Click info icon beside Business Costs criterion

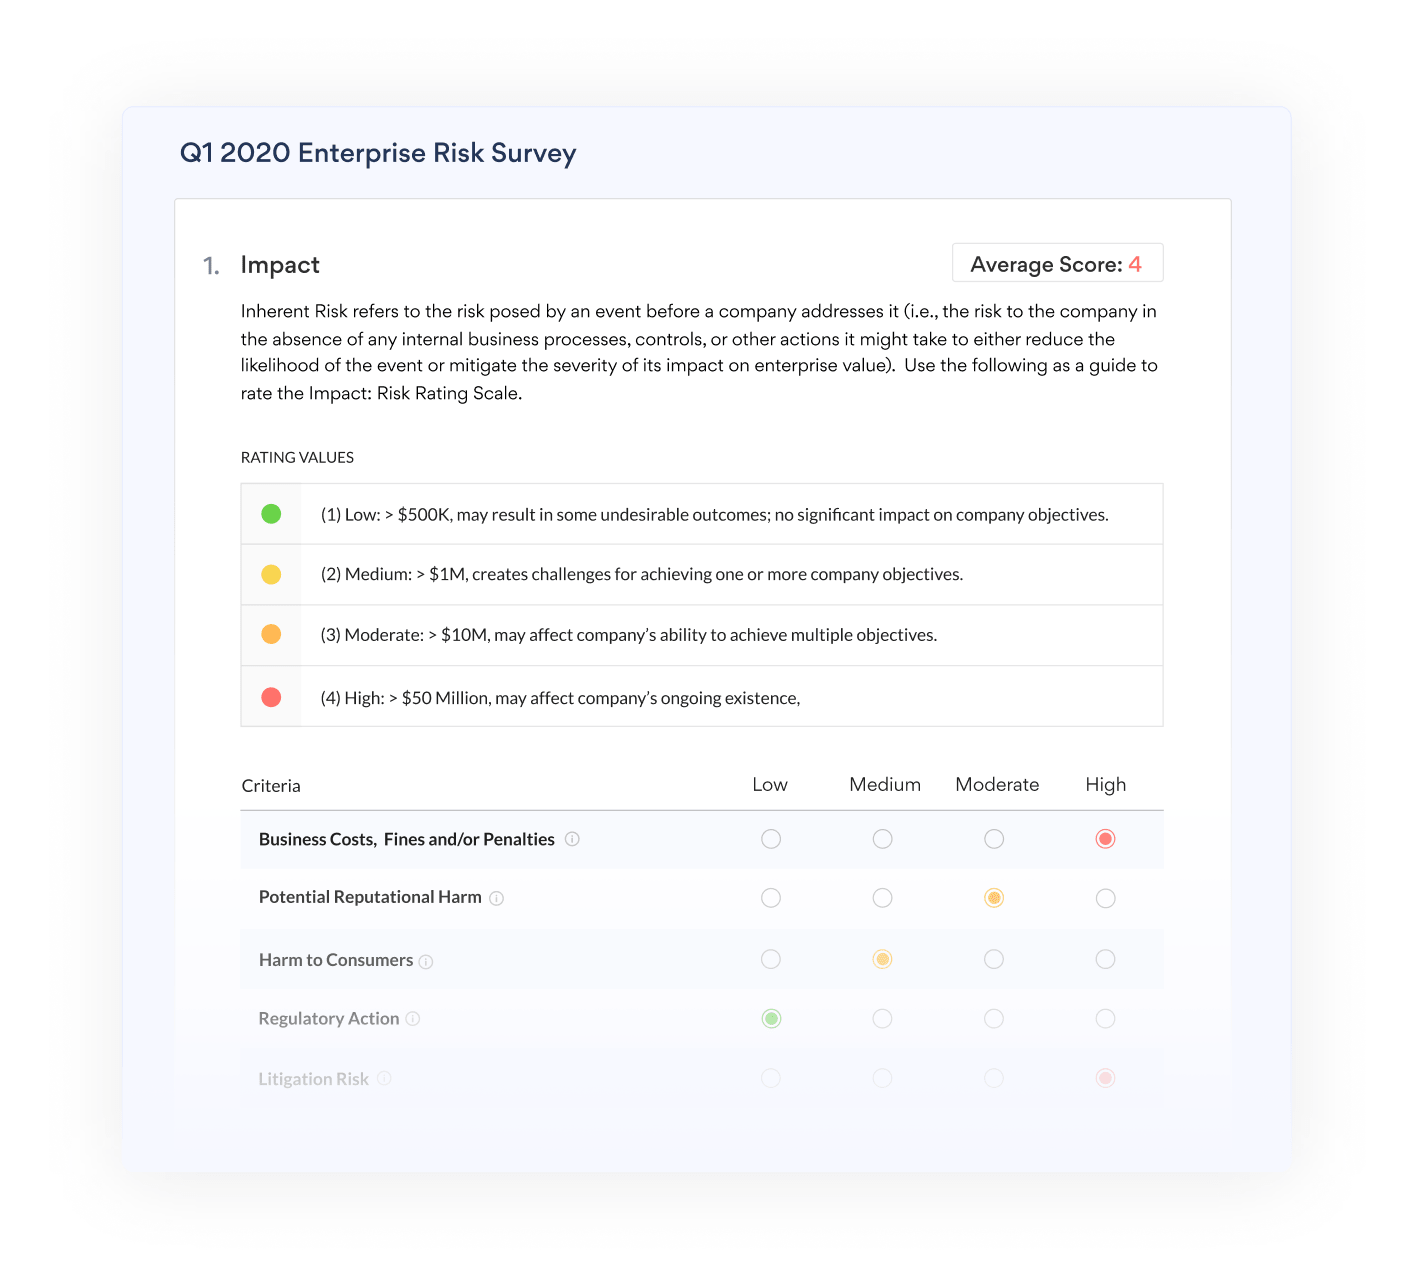pos(572,839)
